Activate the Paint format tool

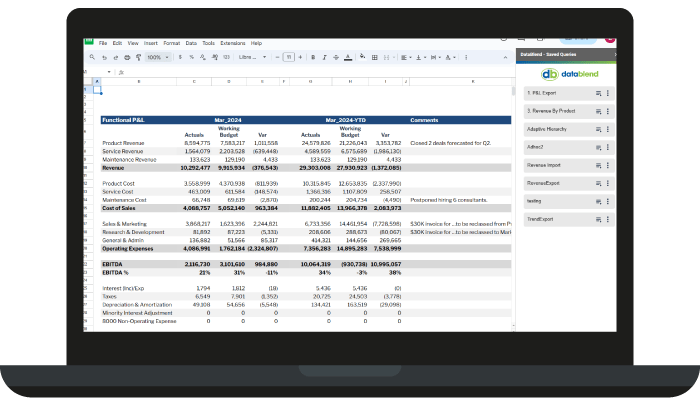tap(138, 57)
